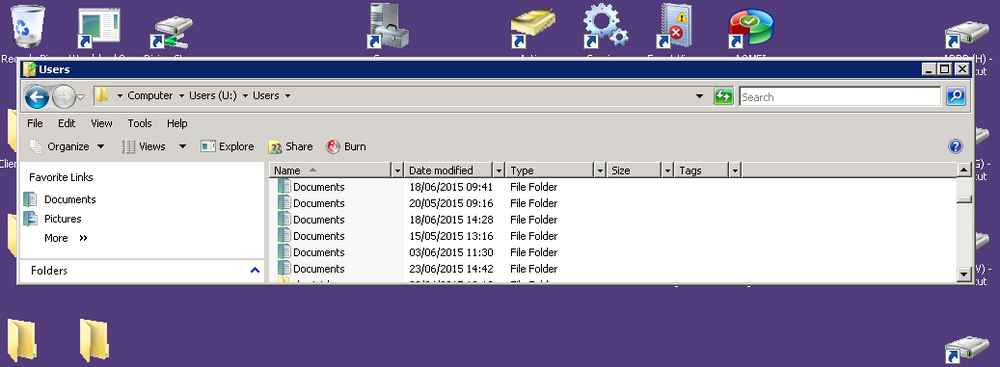The width and height of the screenshot is (1000, 367).
Task: Open the breadcrumb arrow after Users (U:)
Action: 245,96
